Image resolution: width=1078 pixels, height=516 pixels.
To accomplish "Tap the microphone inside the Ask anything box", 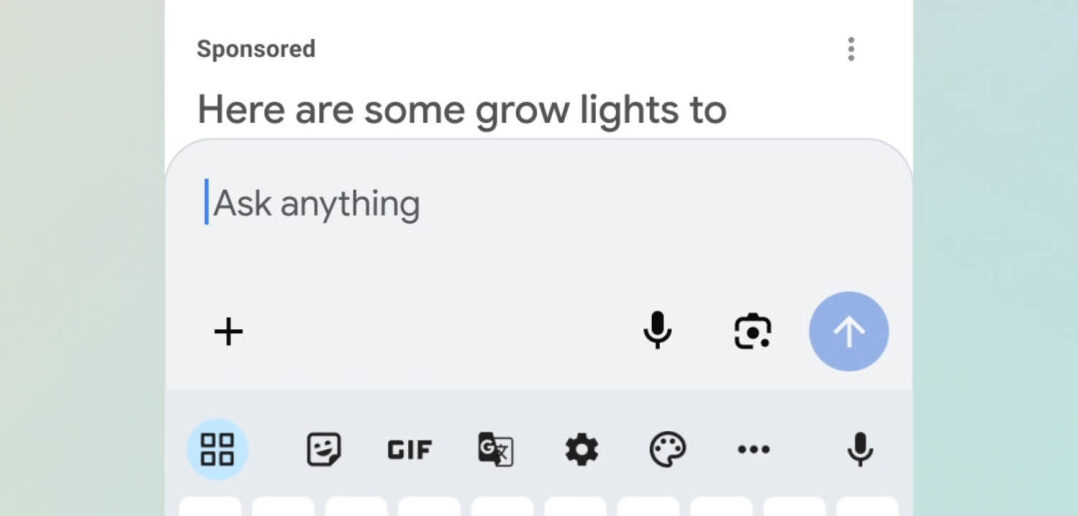I will coord(657,331).
